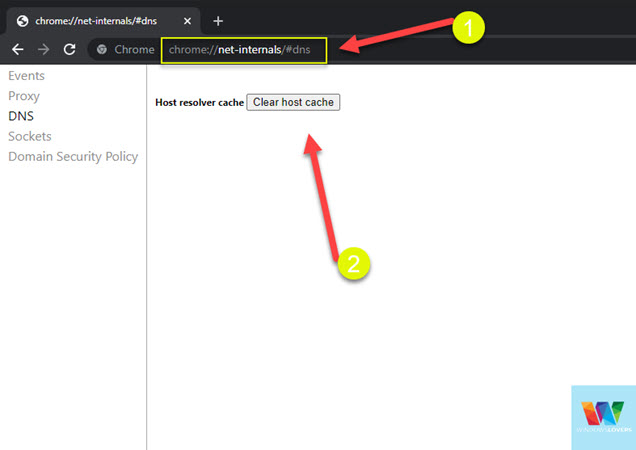
Task: Open the Sockets section in the sidebar
Action: [30, 136]
